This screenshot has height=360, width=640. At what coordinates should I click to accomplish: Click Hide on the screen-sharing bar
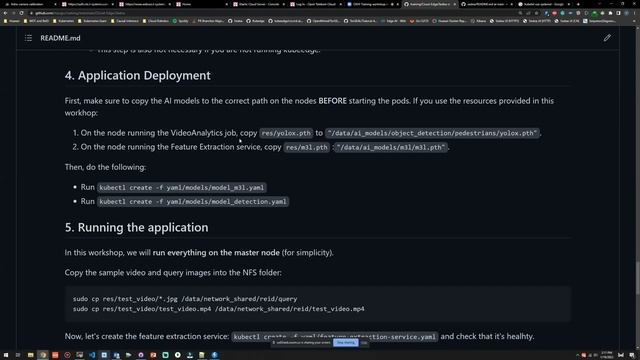click(x=364, y=342)
